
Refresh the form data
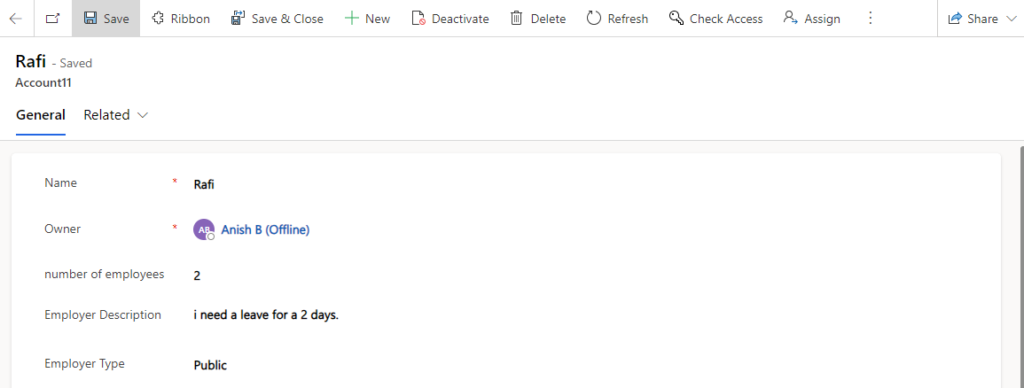point(617,18)
